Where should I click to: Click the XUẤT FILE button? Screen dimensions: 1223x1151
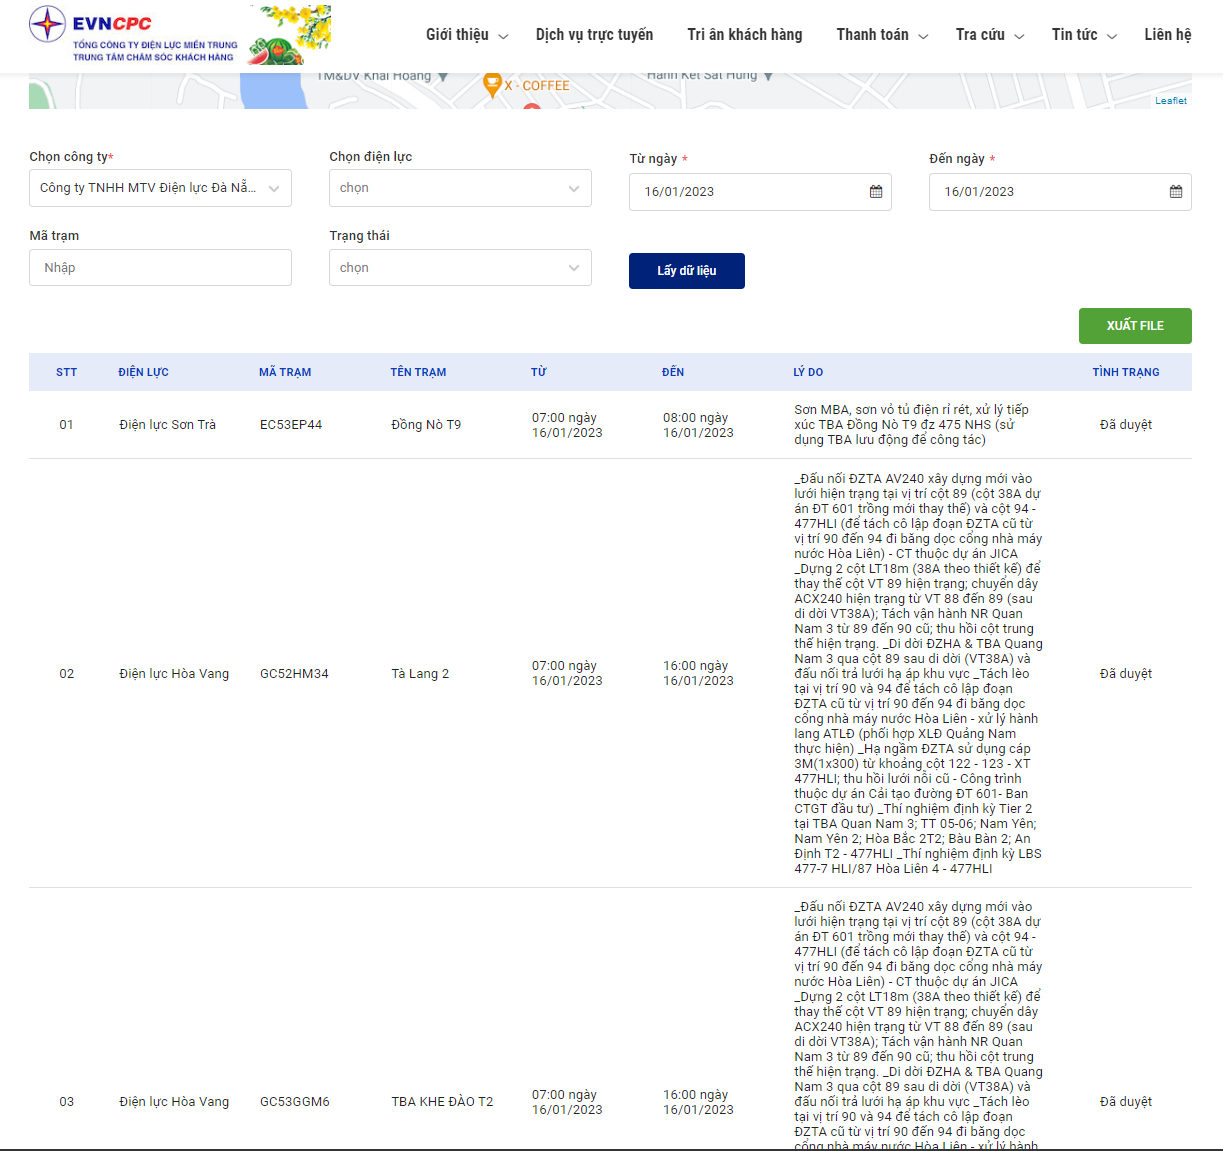point(1135,326)
